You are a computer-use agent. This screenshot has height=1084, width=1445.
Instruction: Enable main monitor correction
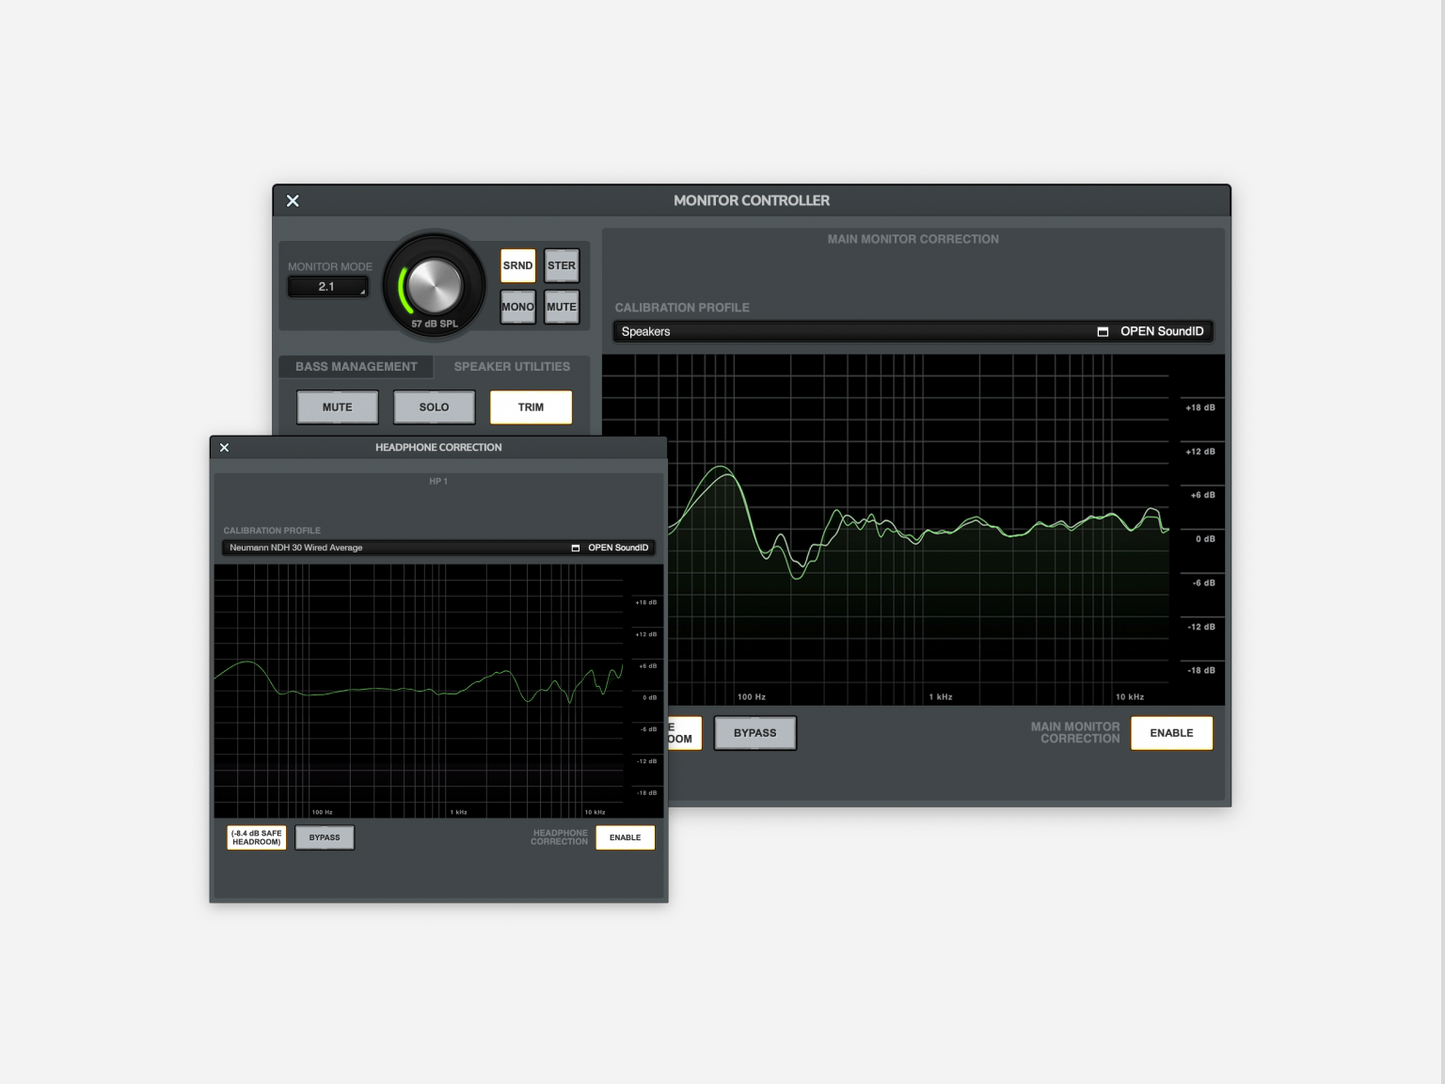(x=1171, y=732)
